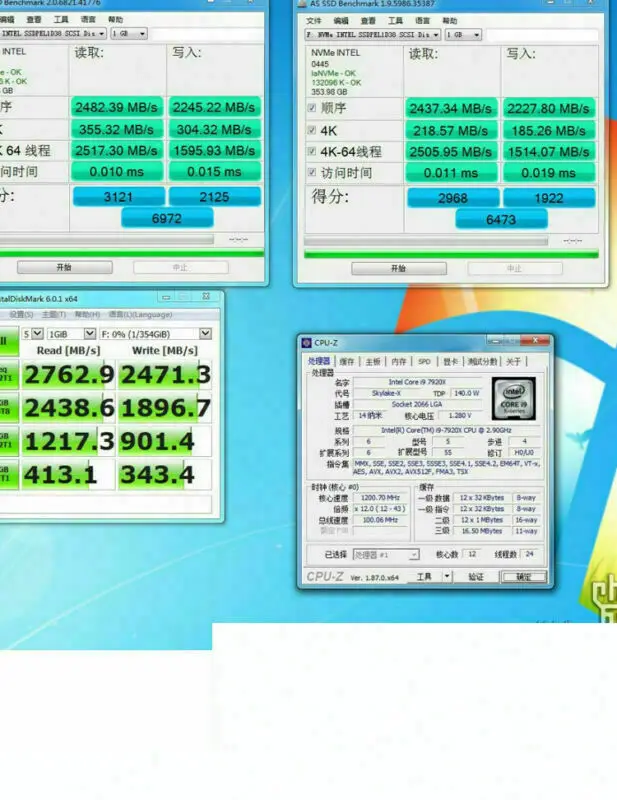This screenshot has width=617, height=800.
Task: Toggle the 访问时间 checkbox in AS SSD 1.9
Action: coord(312,172)
